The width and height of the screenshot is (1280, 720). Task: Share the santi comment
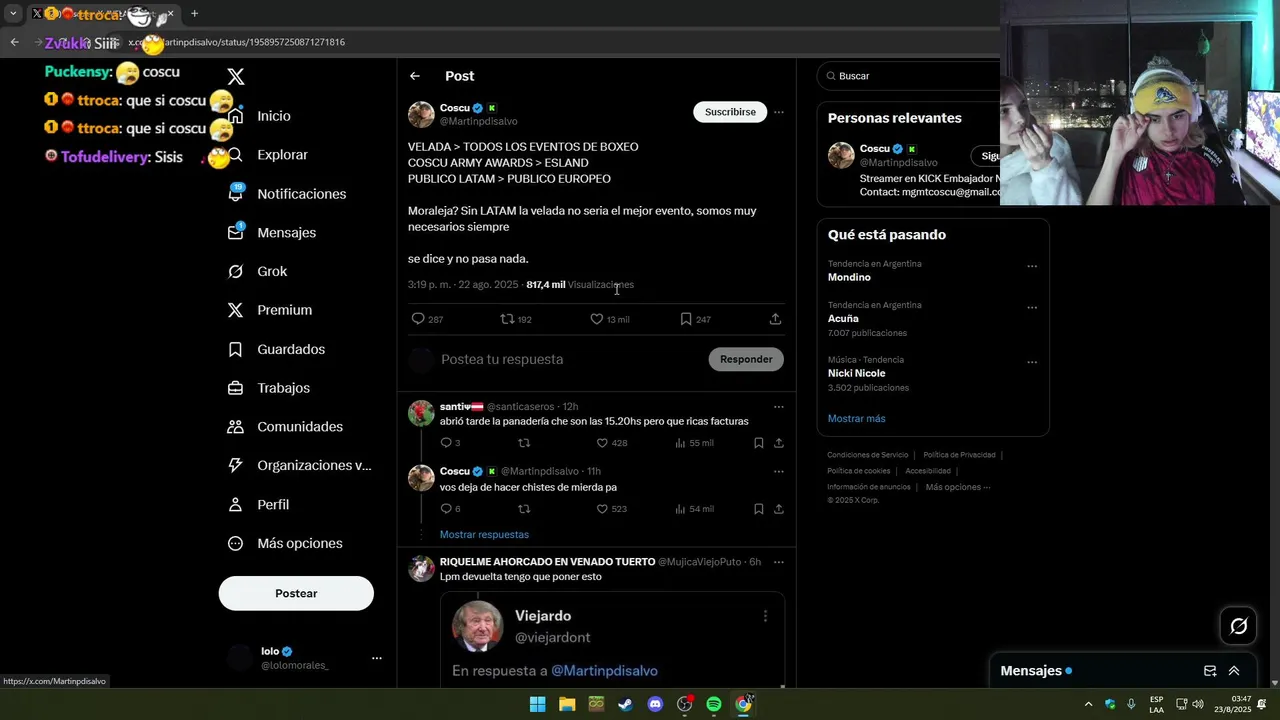[x=779, y=443]
